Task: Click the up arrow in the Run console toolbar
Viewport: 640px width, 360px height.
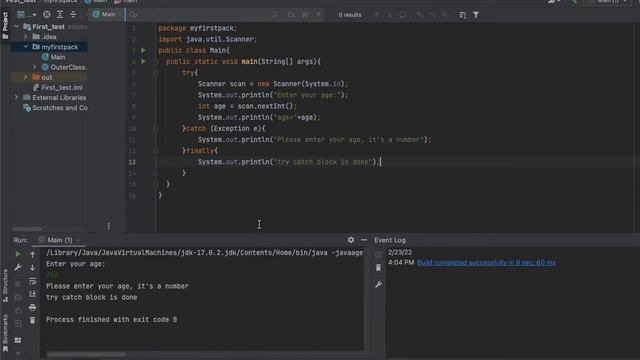Action: tap(33, 254)
